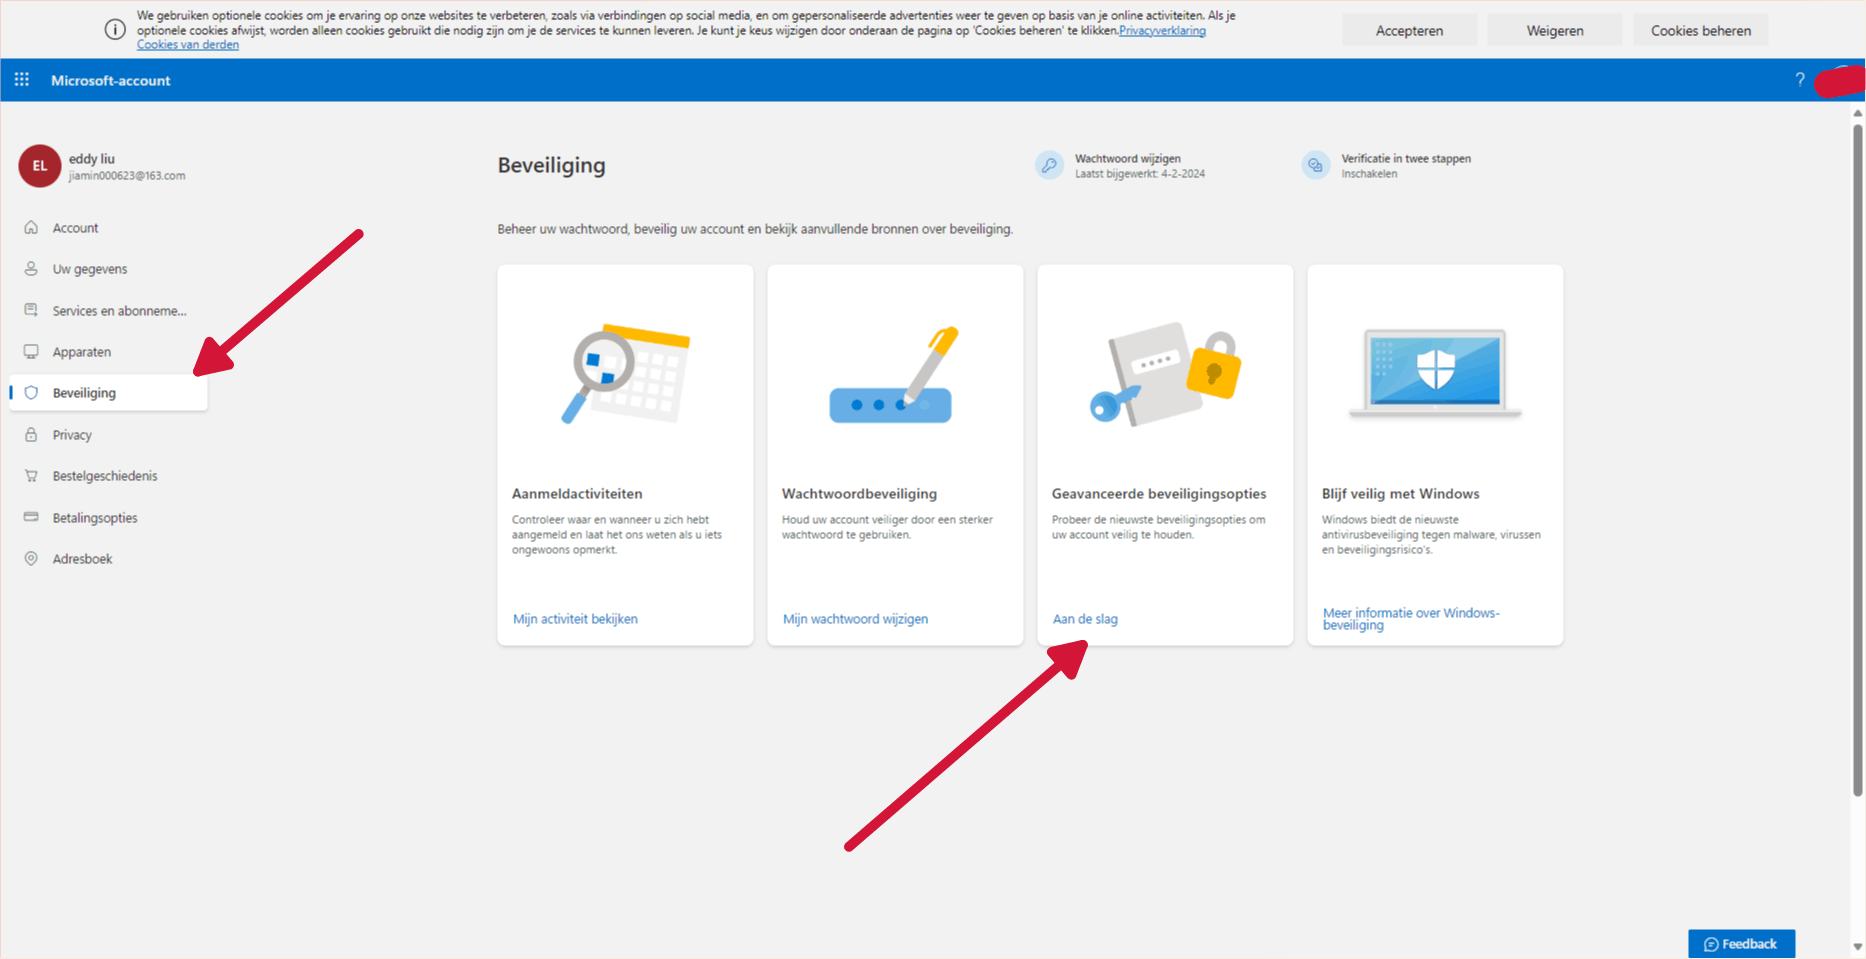Follow the Privacyverklaring link

1162,31
